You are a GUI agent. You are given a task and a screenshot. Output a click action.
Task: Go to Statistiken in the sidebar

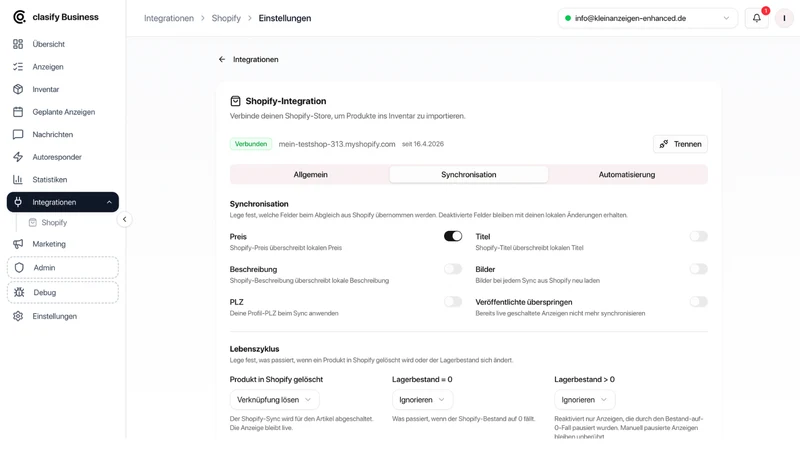63,180
